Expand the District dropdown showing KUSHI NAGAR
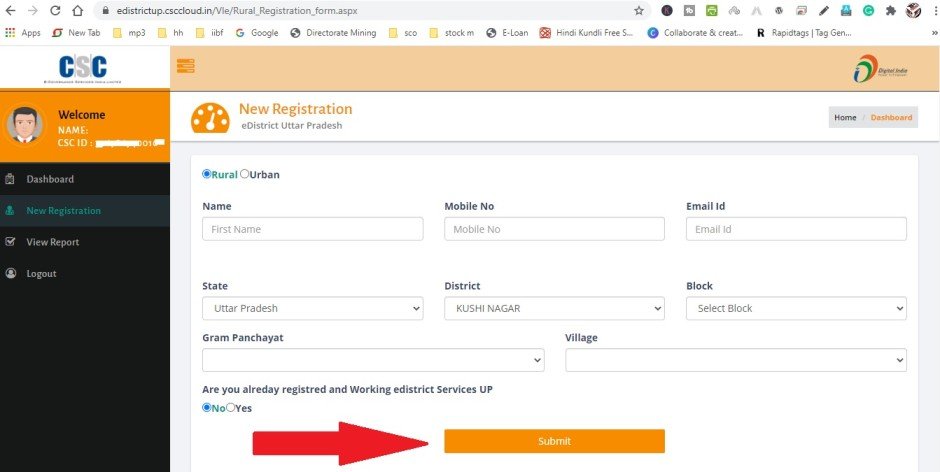Image resolution: width=940 pixels, height=472 pixels. pos(554,308)
